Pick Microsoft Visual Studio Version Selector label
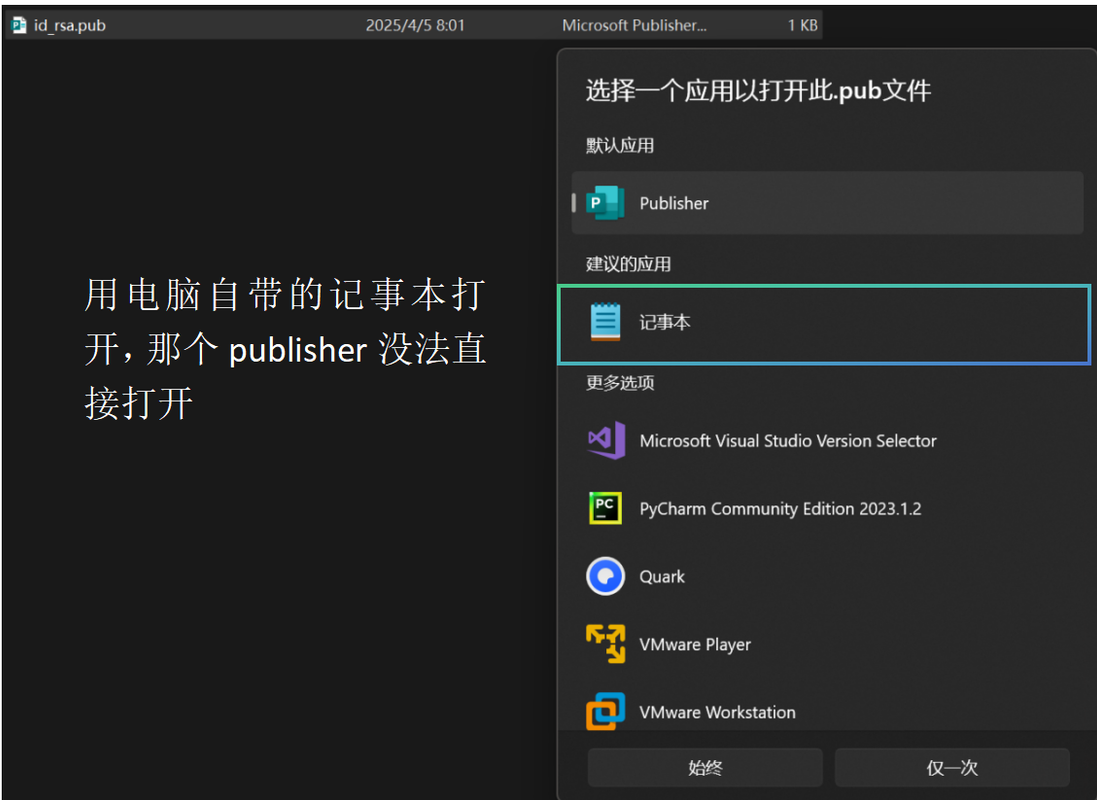Viewport: 1097px width, 800px height. [788, 441]
